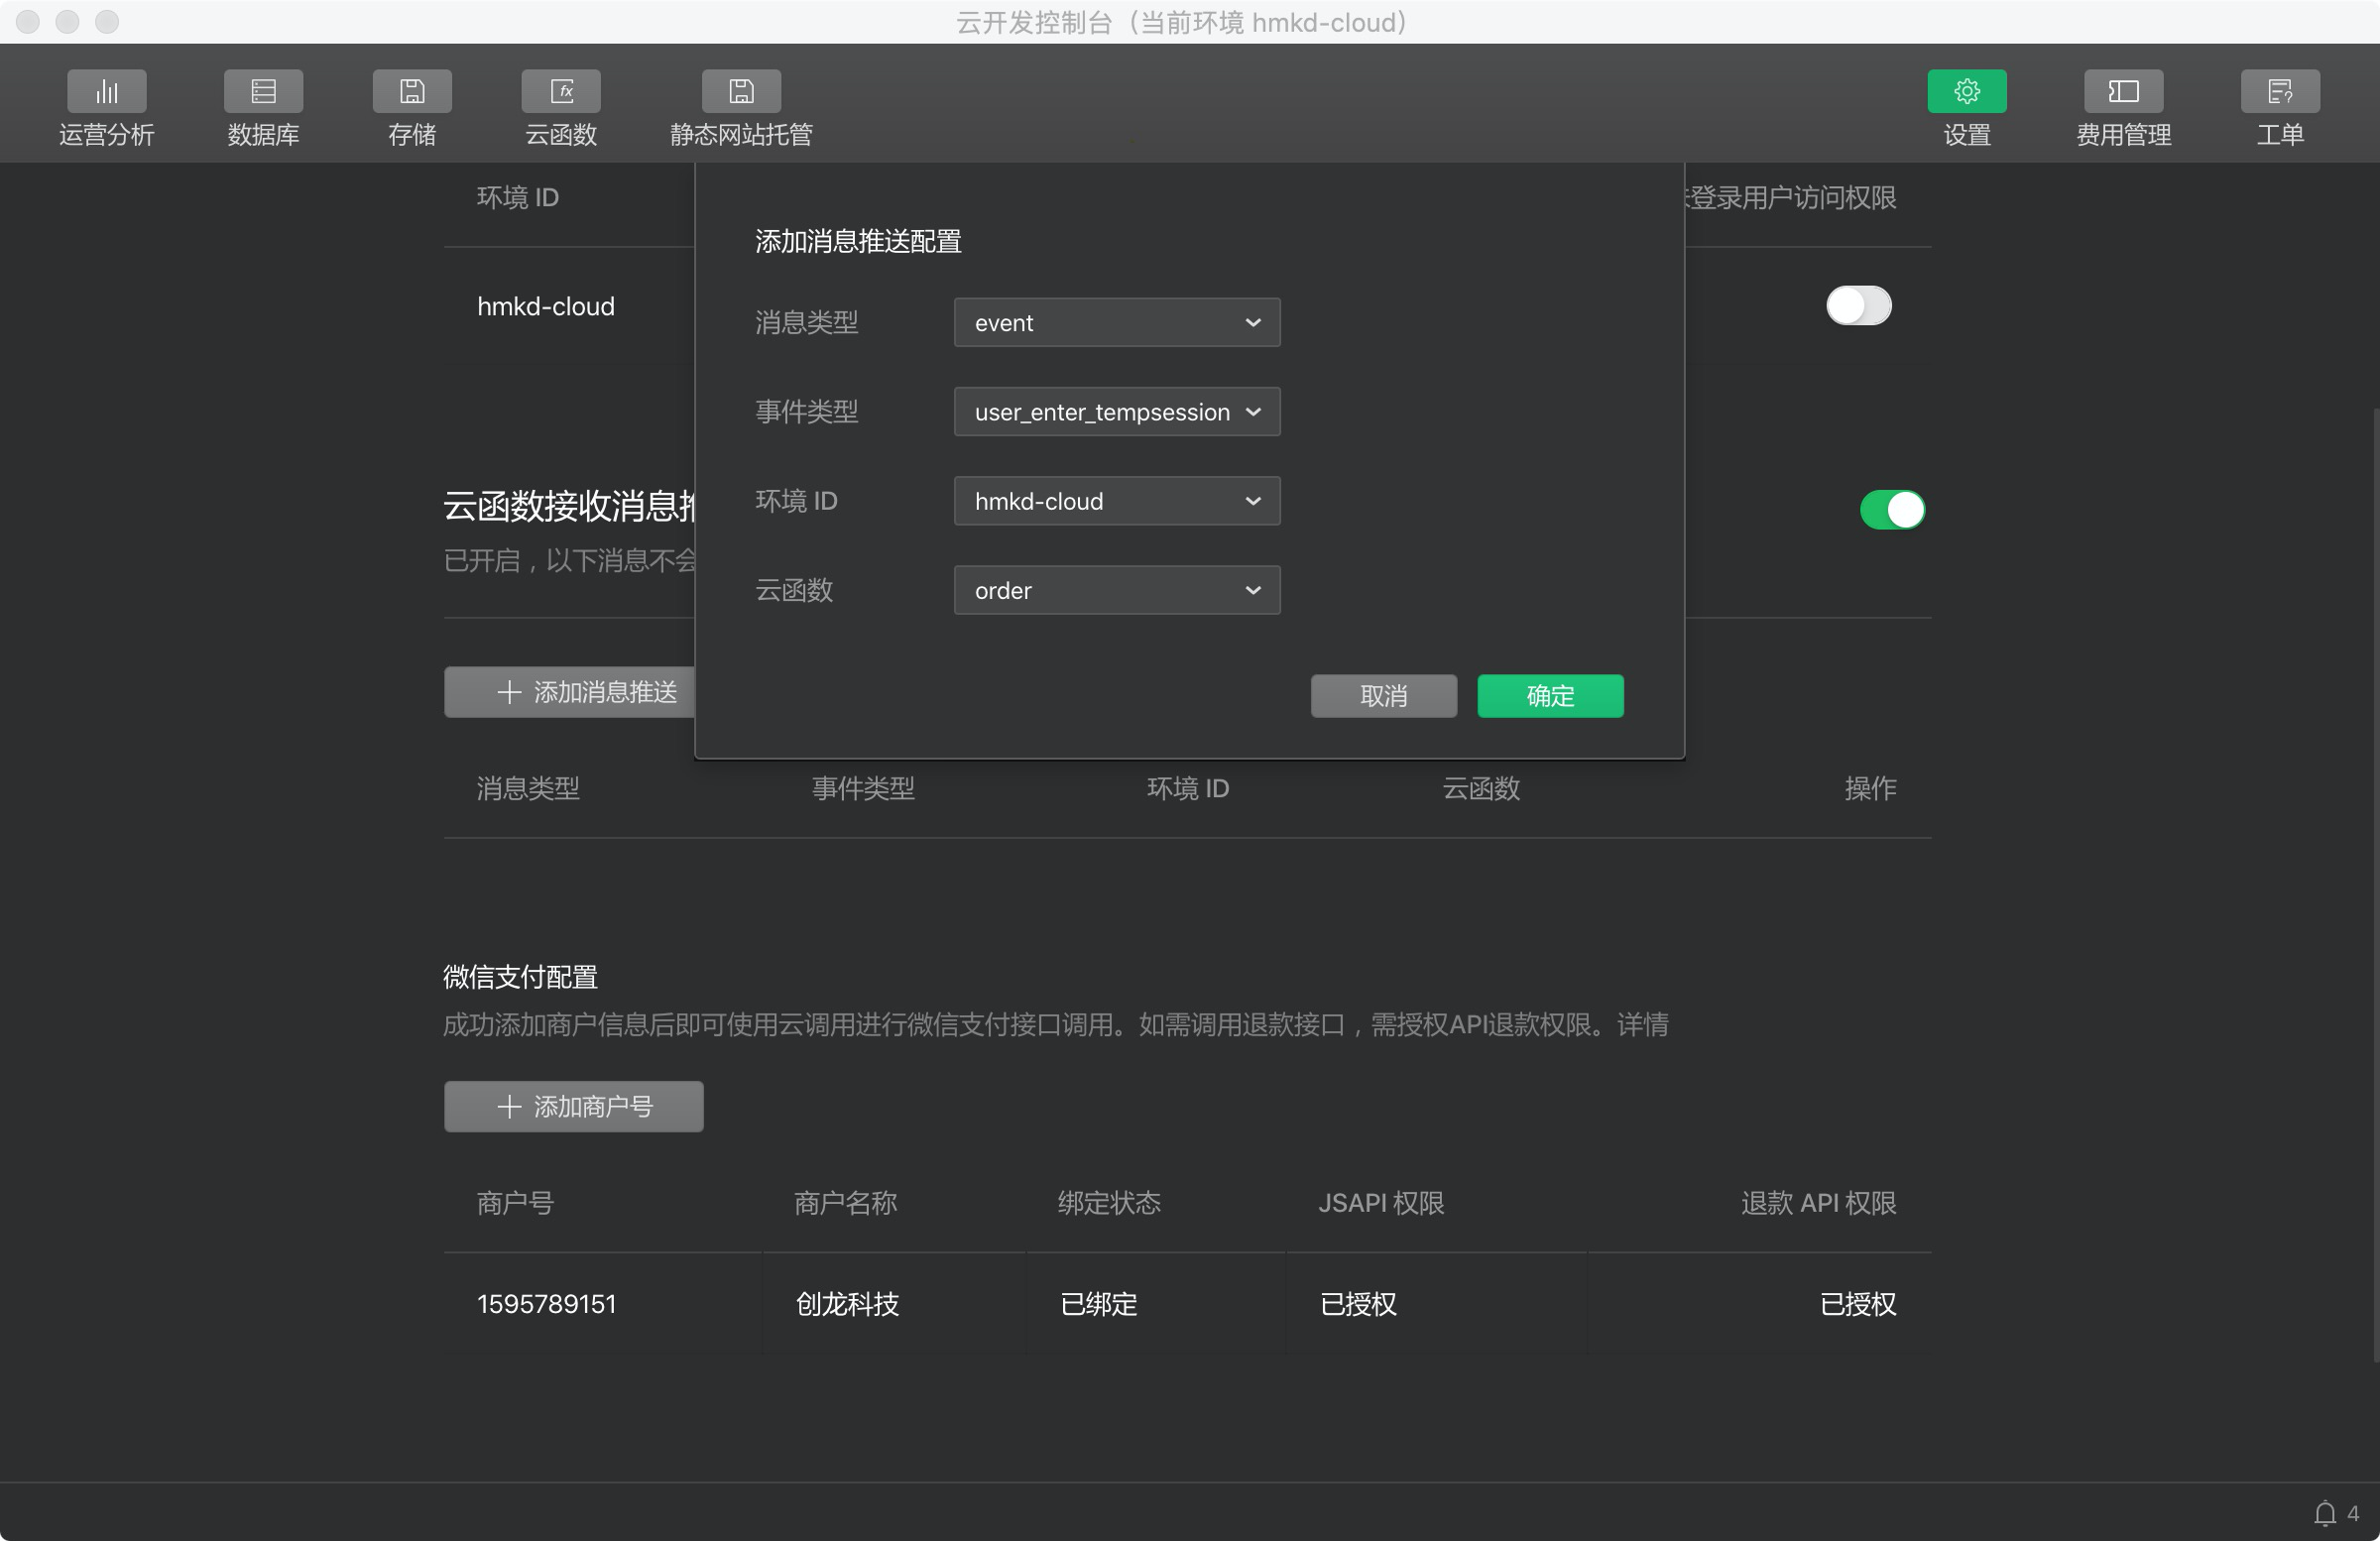Click the 取消 cancel button
Screen dimensions: 2380x1541
1383,696
